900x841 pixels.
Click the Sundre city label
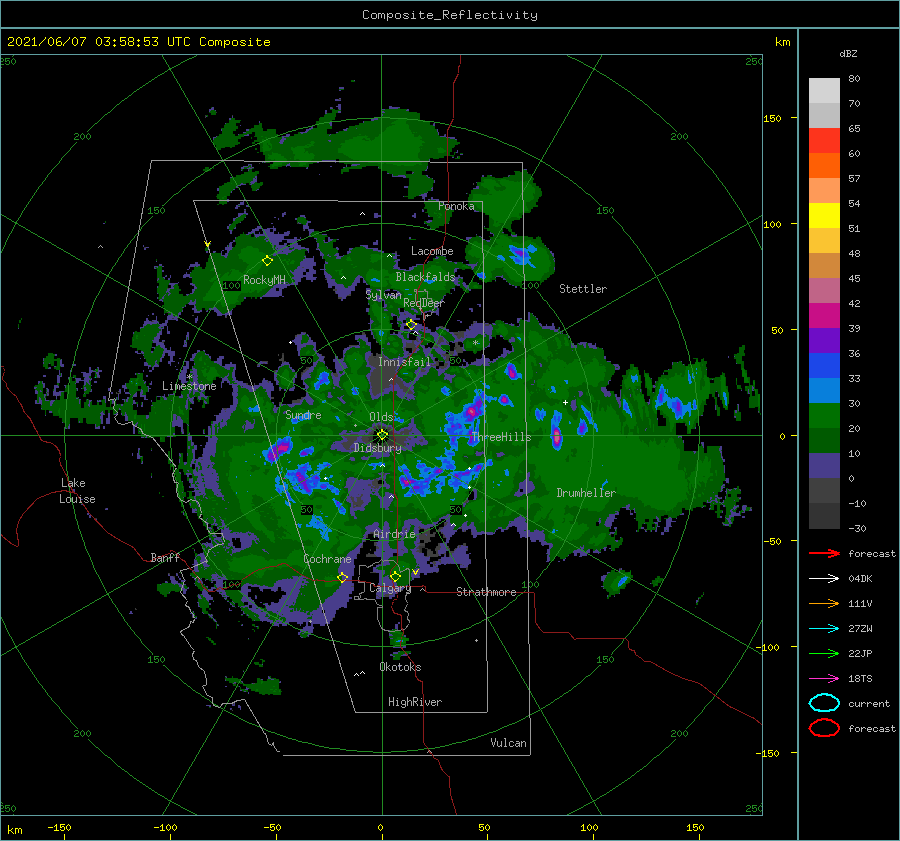[x=303, y=415]
